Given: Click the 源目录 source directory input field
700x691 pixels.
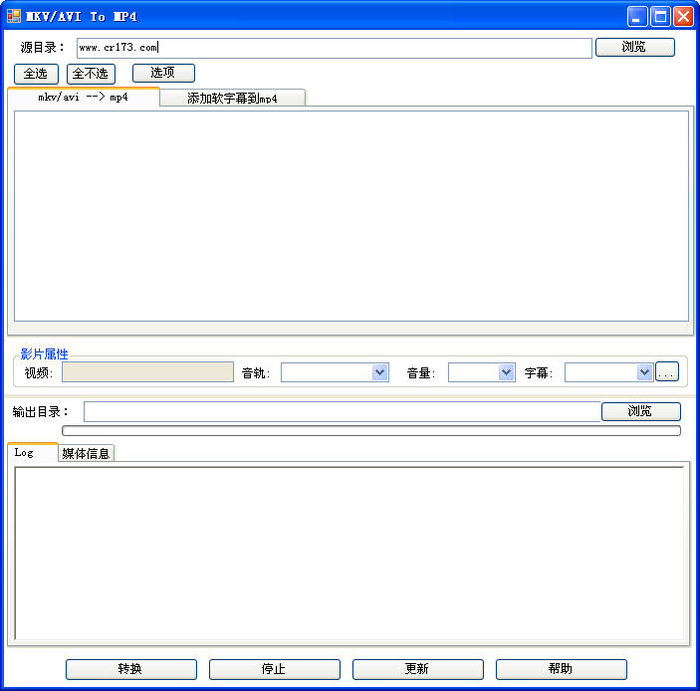Looking at the screenshot, I should [334, 48].
